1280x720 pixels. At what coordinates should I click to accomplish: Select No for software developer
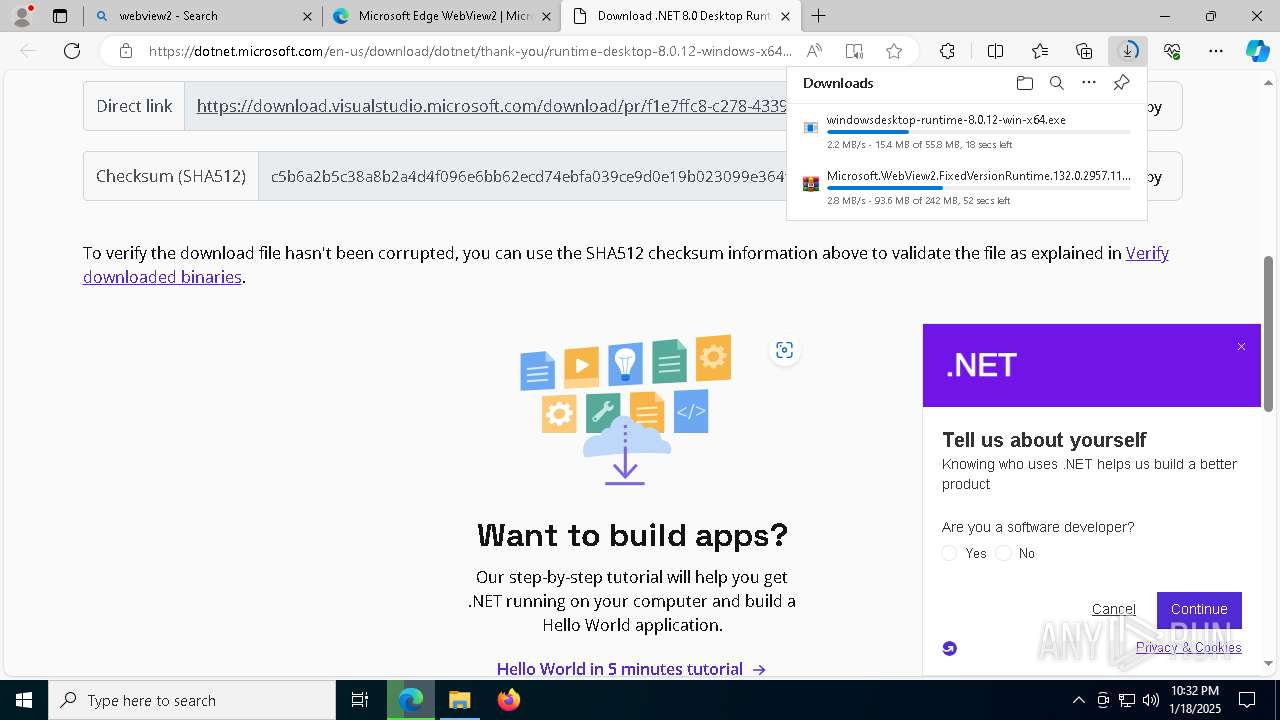click(1004, 553)
